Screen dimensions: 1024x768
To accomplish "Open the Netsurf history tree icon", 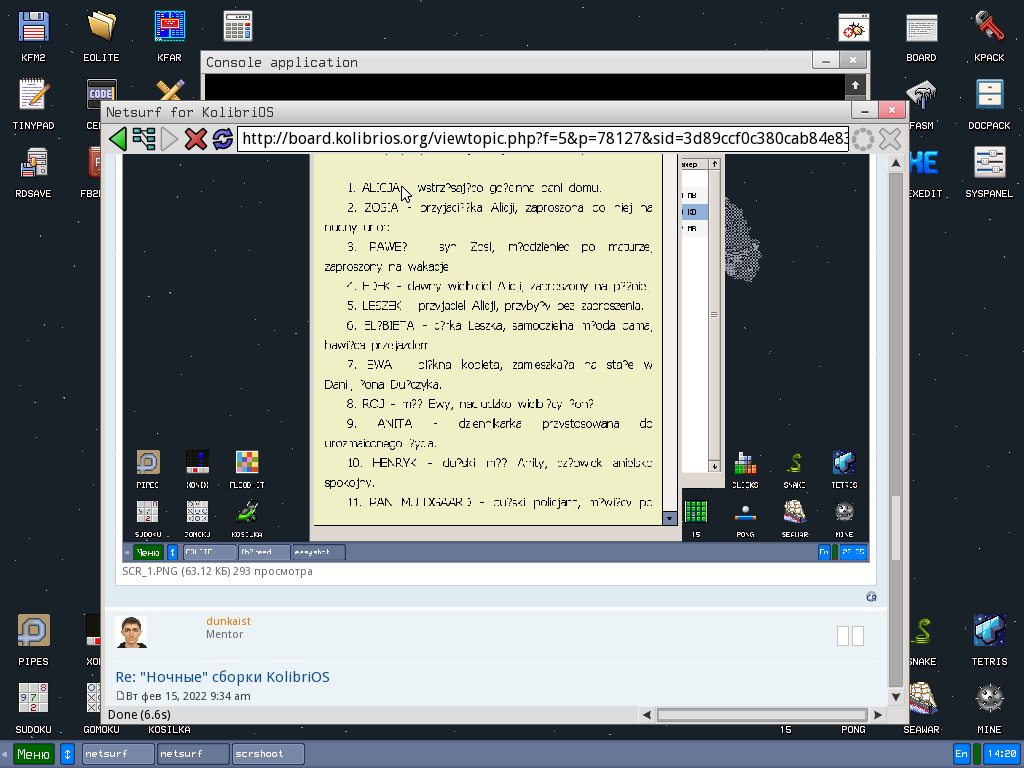I will (144, 139).
